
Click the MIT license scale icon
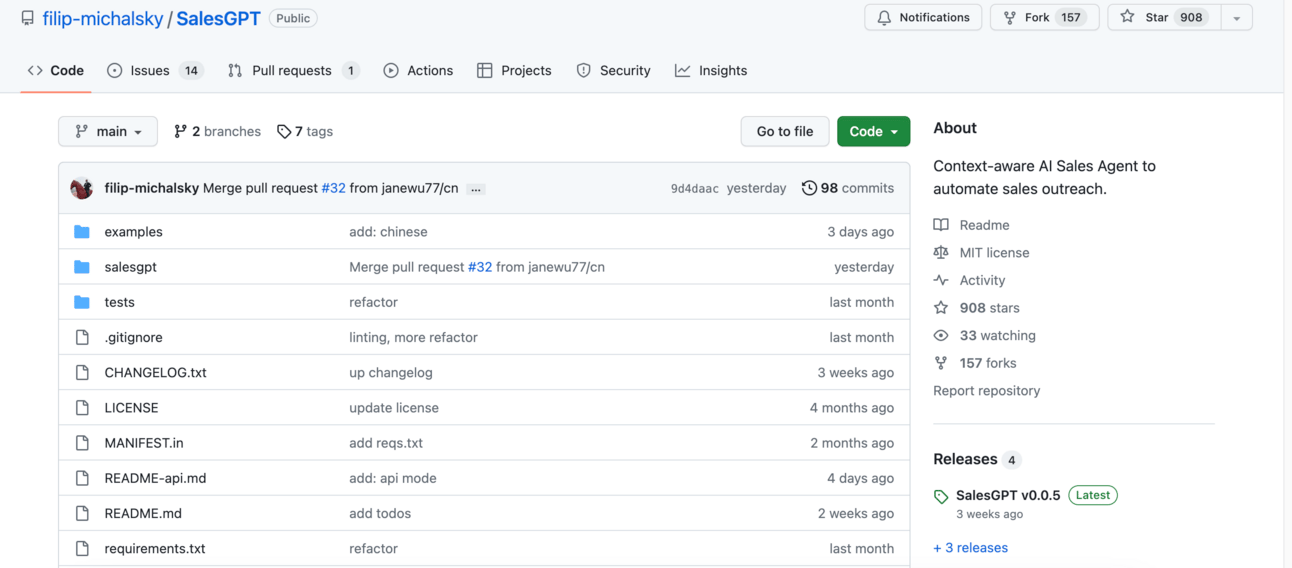coord(941,253)
